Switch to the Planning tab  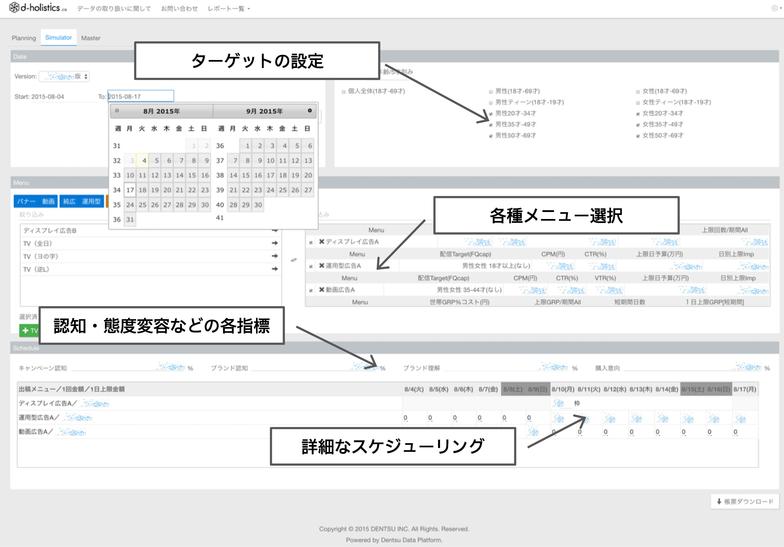point(24,38)
